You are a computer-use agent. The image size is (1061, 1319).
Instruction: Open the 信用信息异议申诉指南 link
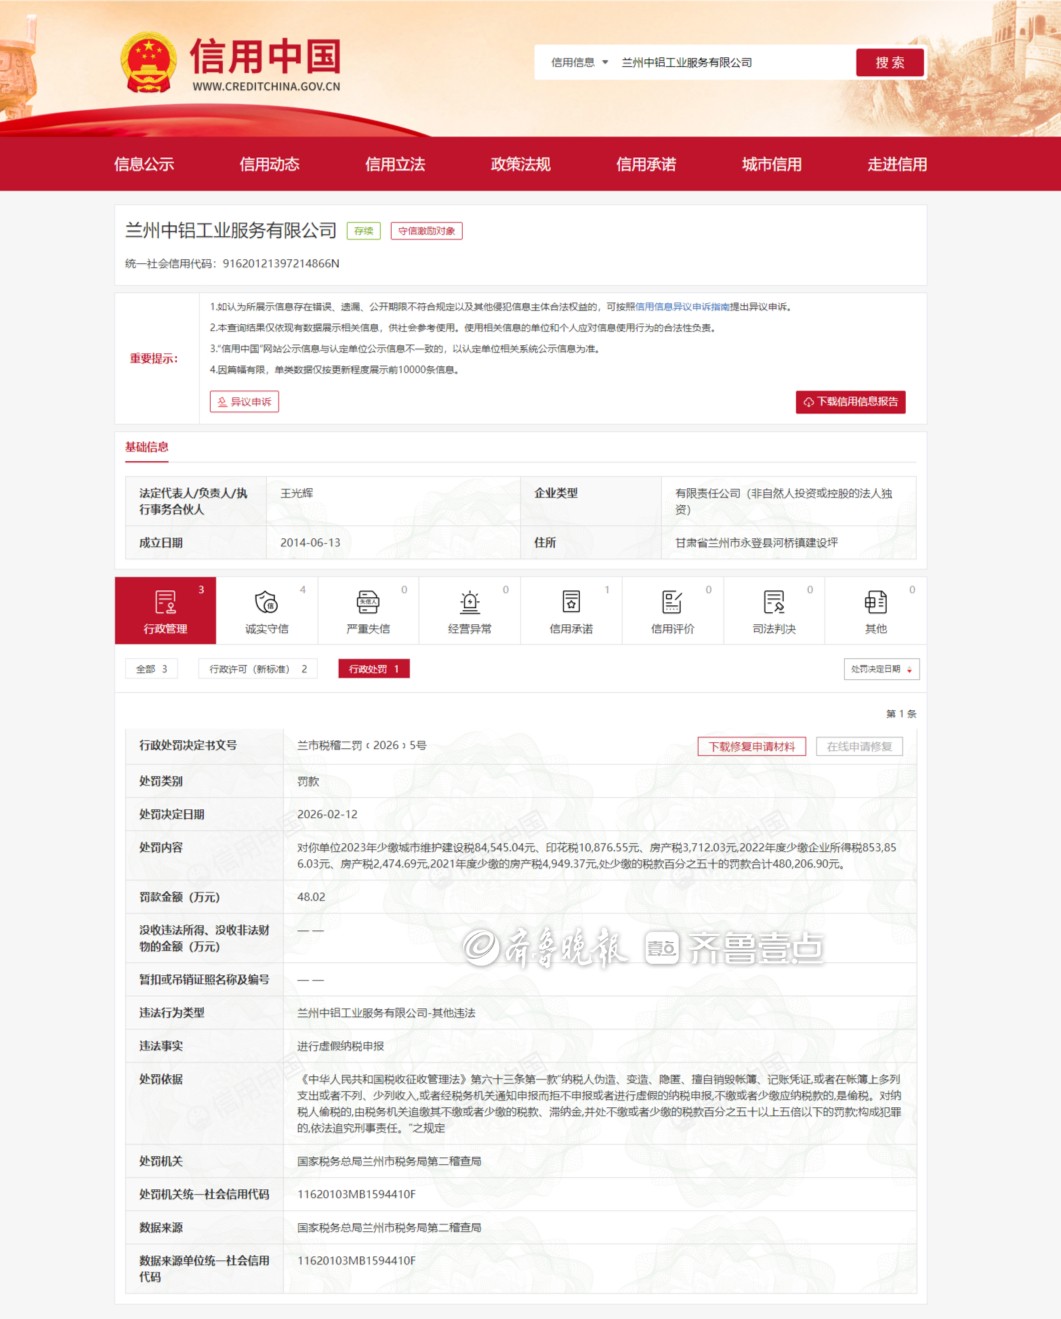pos(682,307)
